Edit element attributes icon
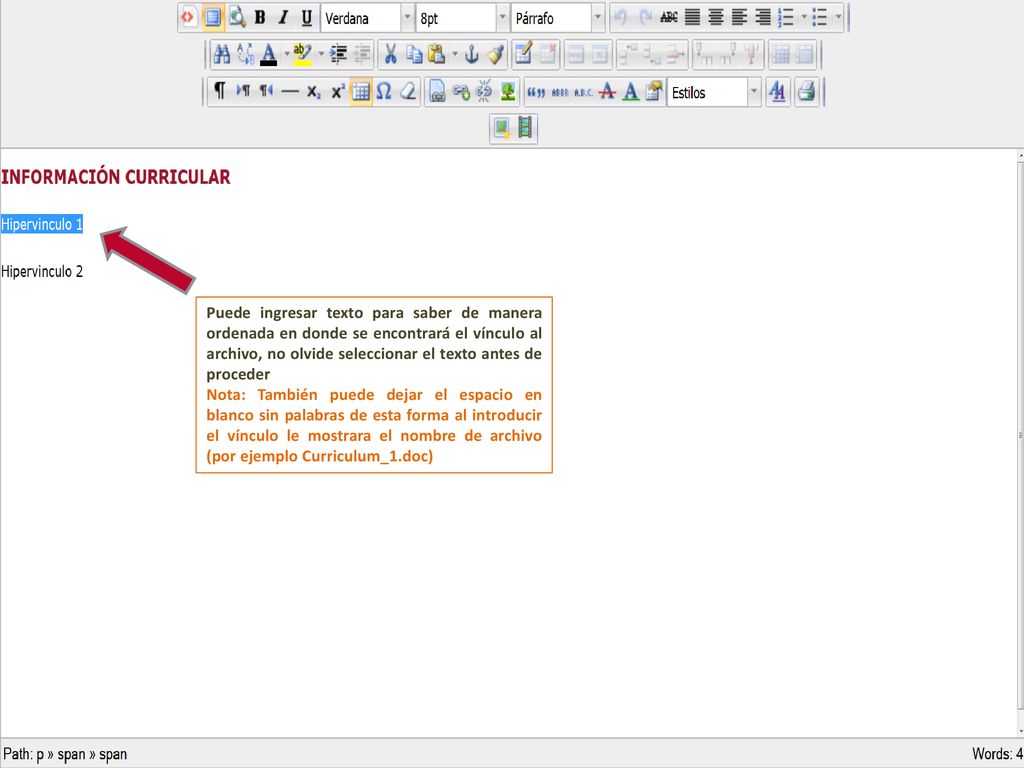 pyautogui.click(x=654, y=91)
